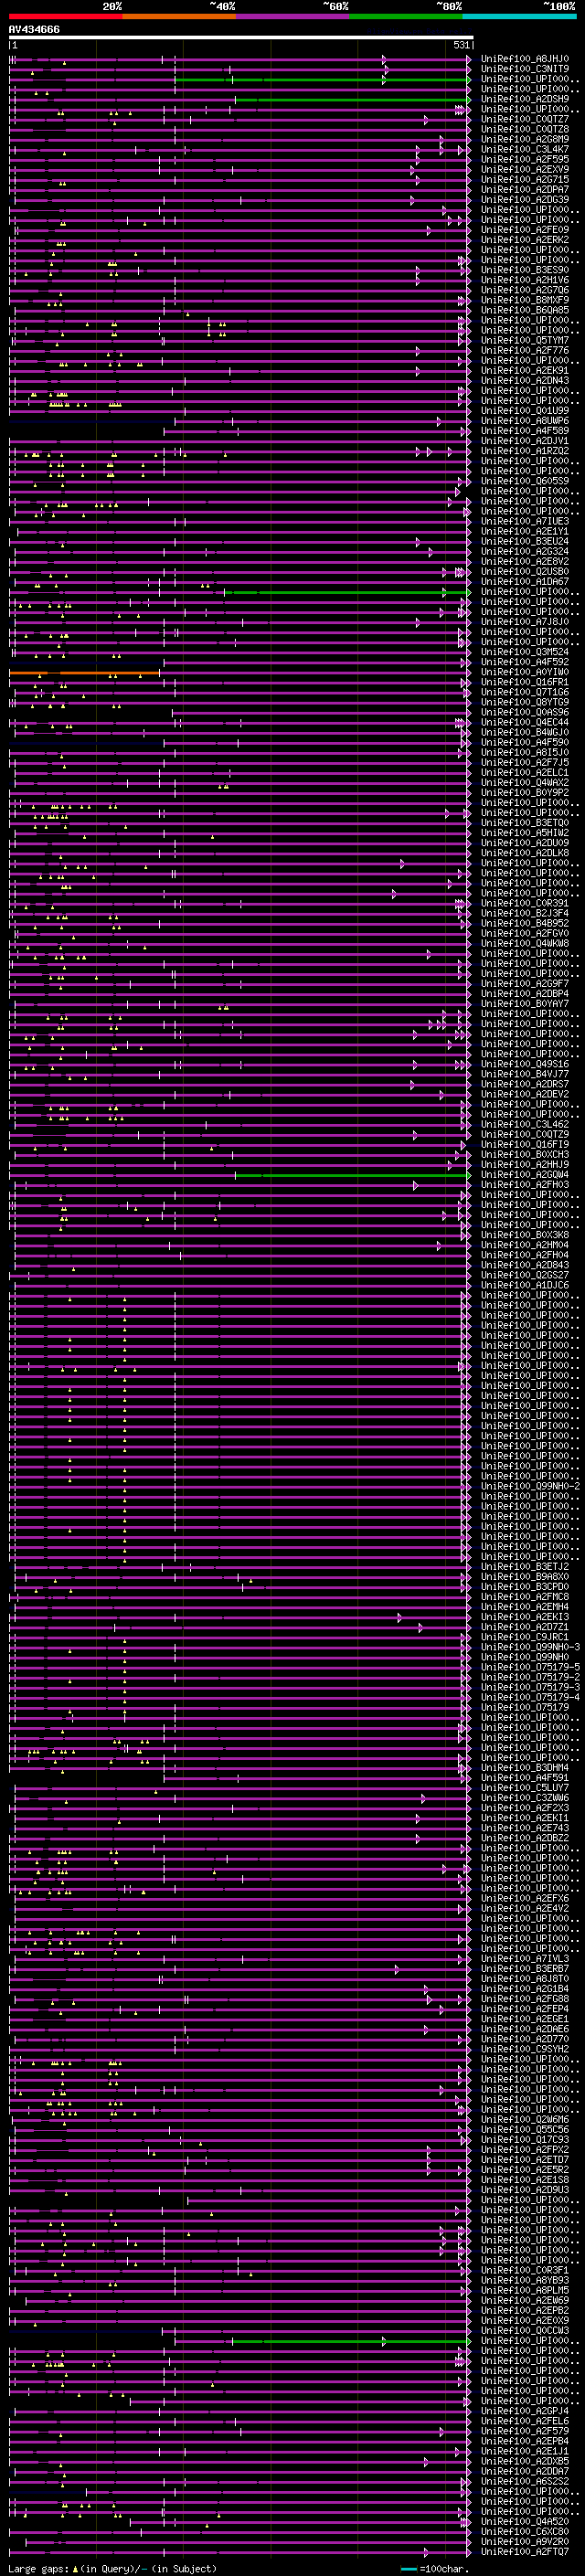The image size is (585, 2576).
Task: Select hit UniRef100_Q3M524
Action: point(525,652)
